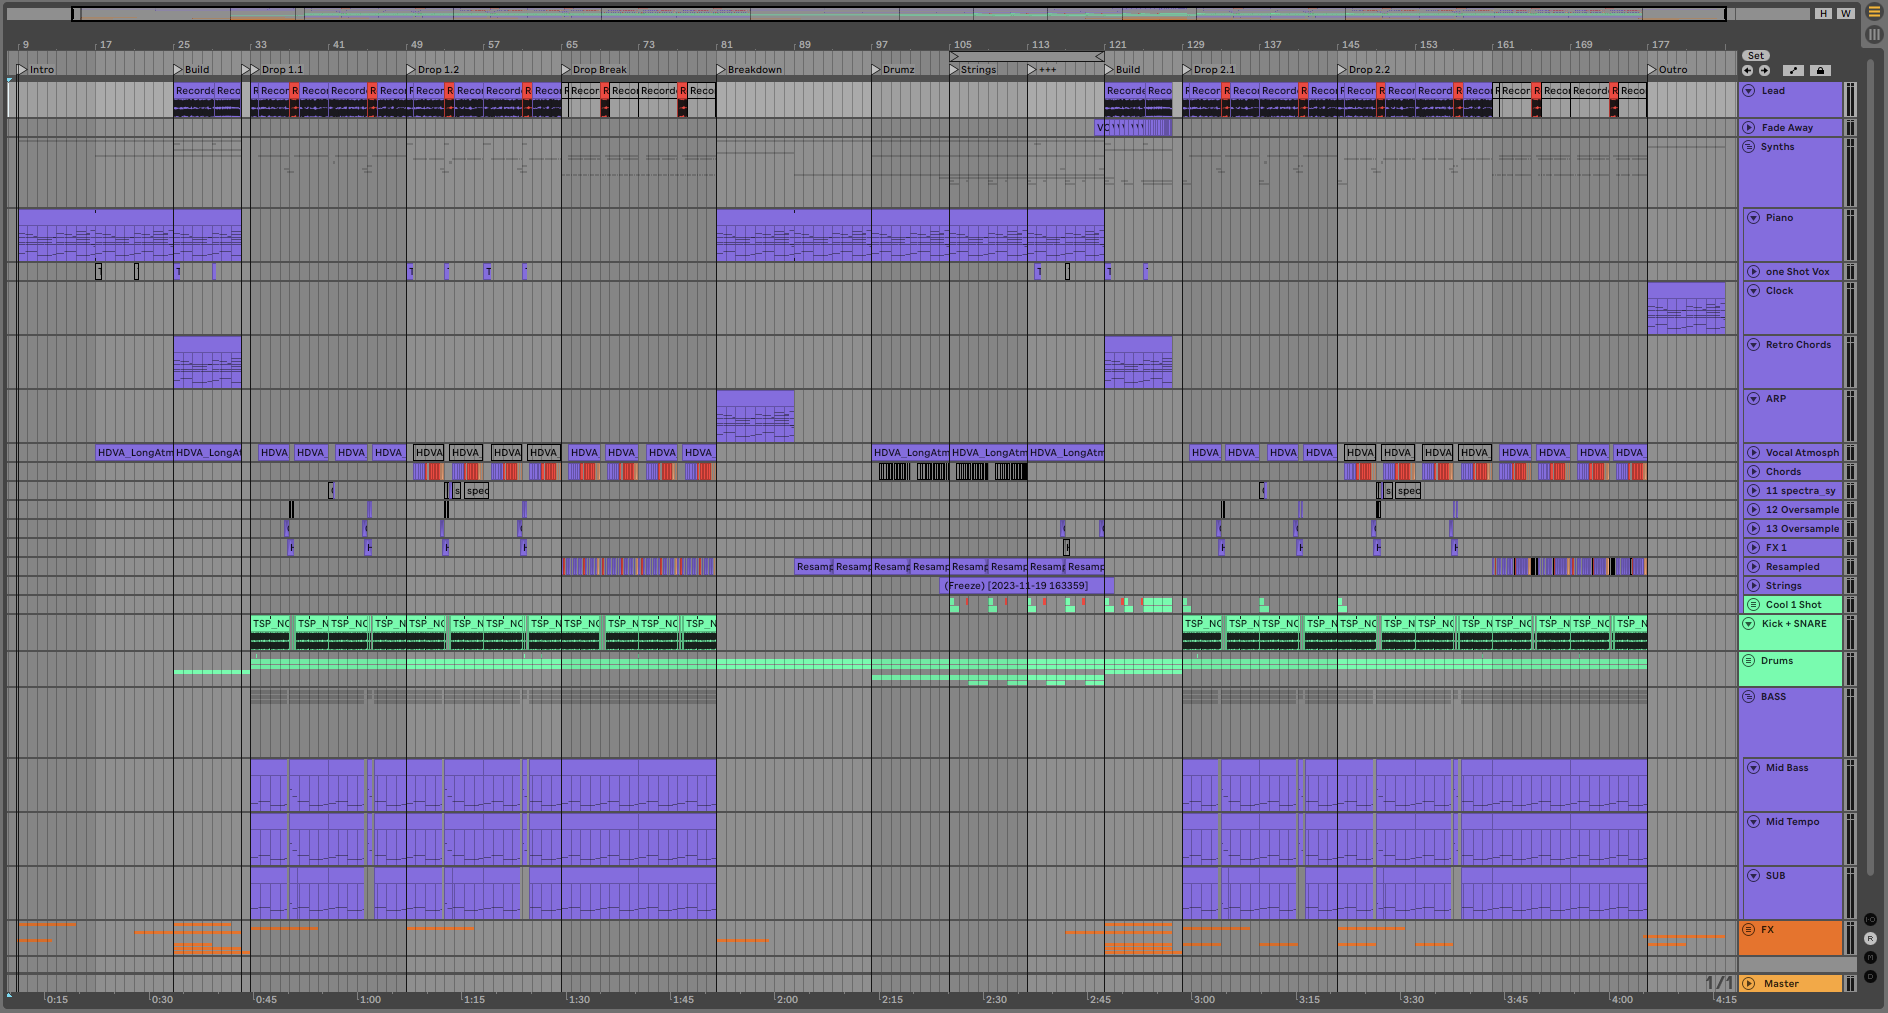
Task: Collapse the Mid Tempo track
Action: pyautogui.click(x=1753, y=822)
